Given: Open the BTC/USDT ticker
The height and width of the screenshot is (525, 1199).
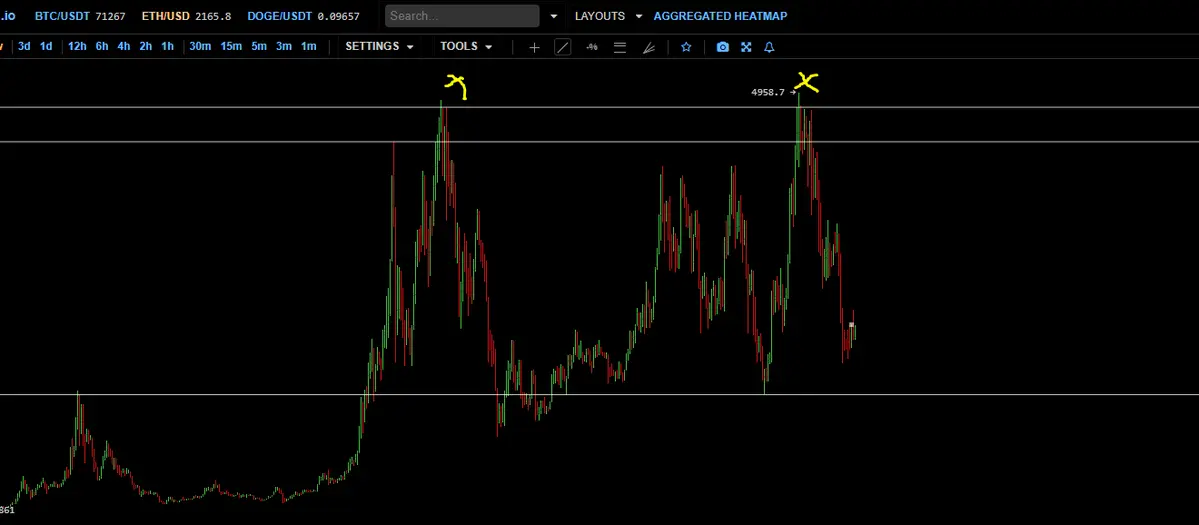Looking at the screenshot, I should (62, 16).
